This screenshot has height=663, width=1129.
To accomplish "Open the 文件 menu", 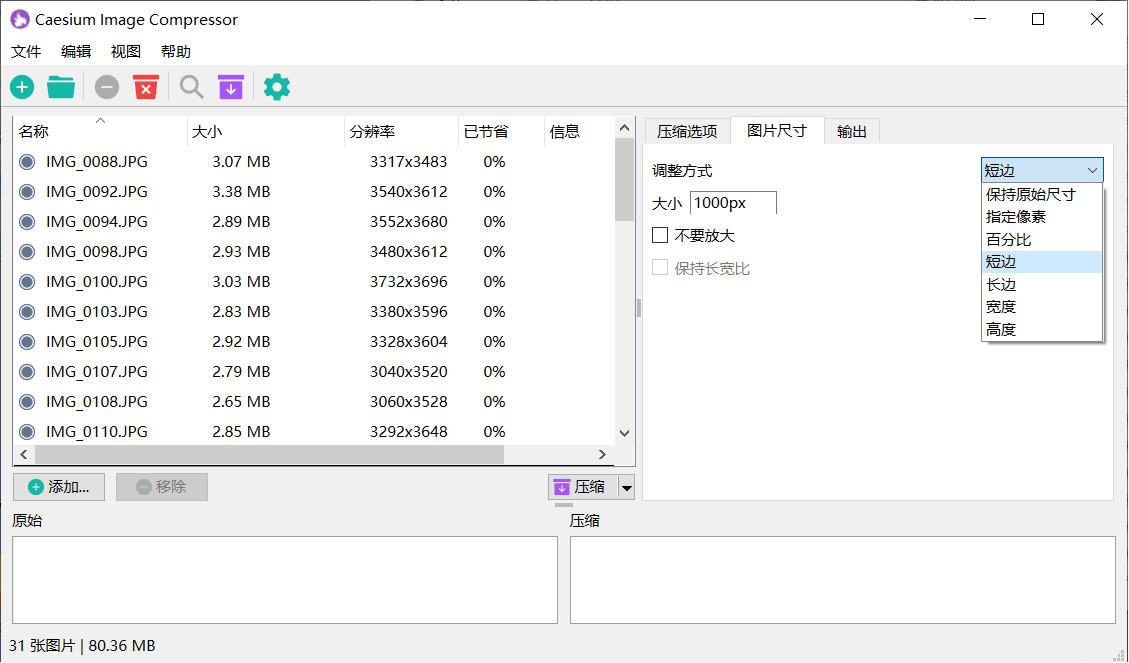I will click(x=26, y=52).
